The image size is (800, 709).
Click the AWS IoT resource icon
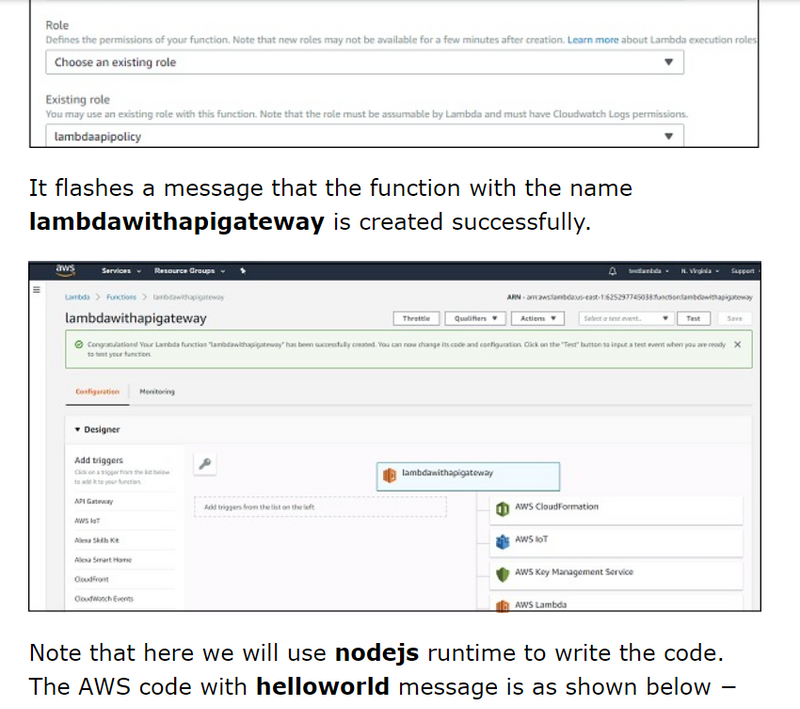point(503,541)
